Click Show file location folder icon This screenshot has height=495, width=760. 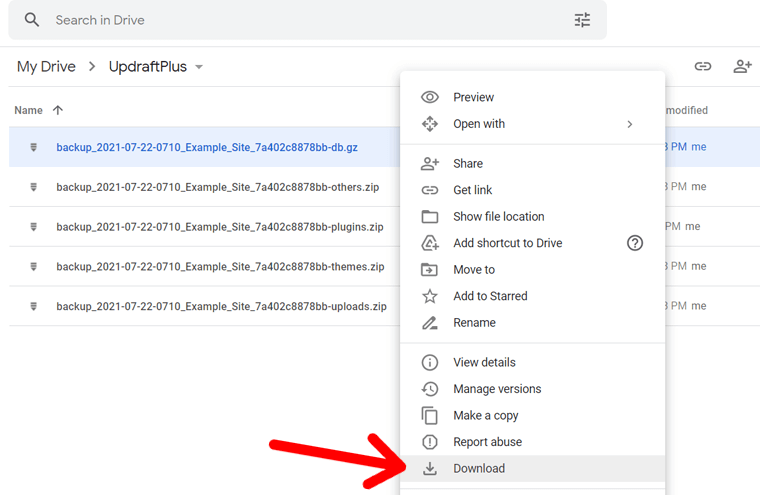tap(429, 216)
